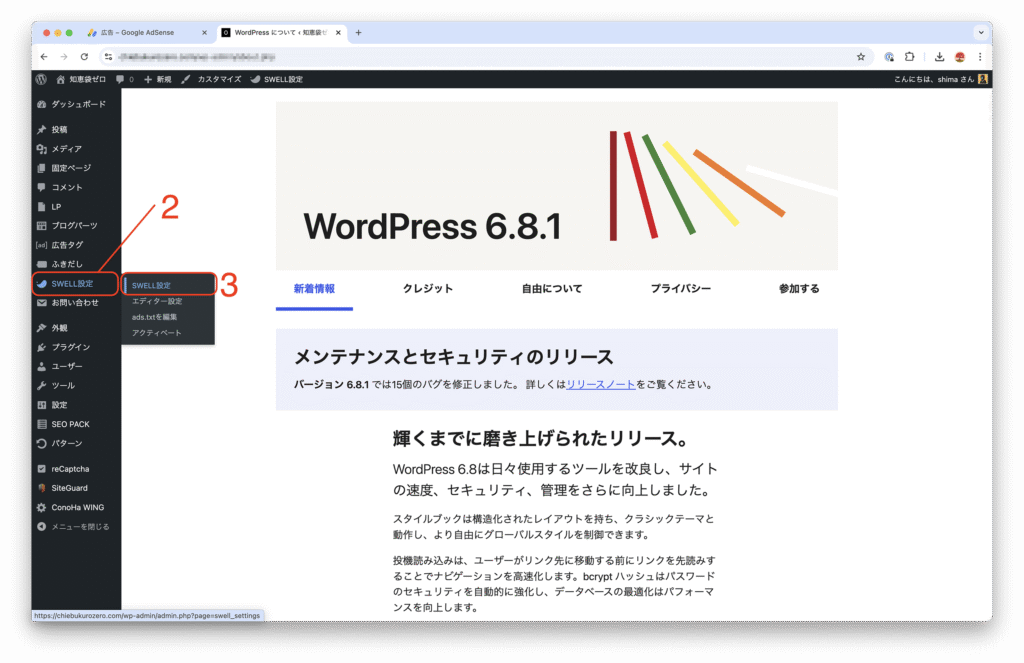Open a new browser tab

[358, 32]
